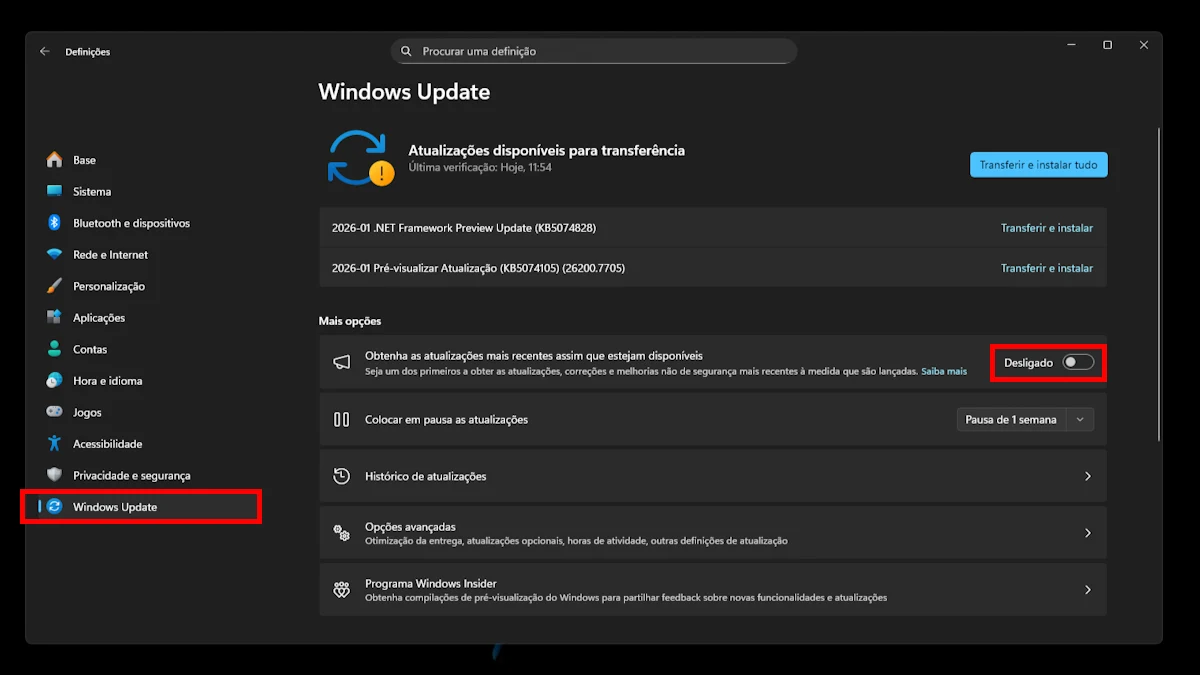The width and height of the screenshot is (1200, 675).
Task: Click the Jogos controller icon
Action: 55,412
